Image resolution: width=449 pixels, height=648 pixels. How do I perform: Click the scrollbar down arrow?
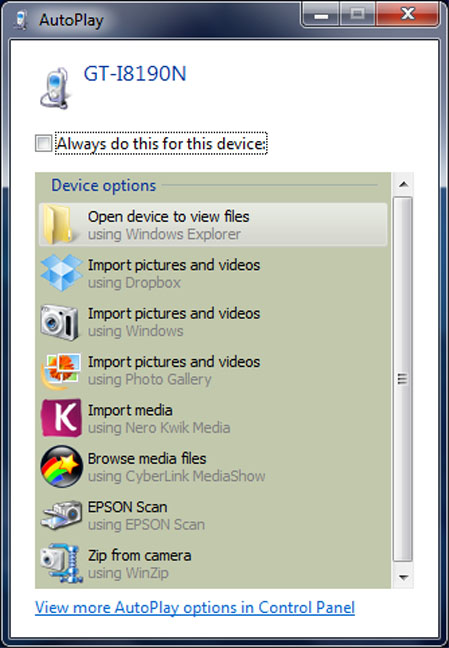coord(403,577)
